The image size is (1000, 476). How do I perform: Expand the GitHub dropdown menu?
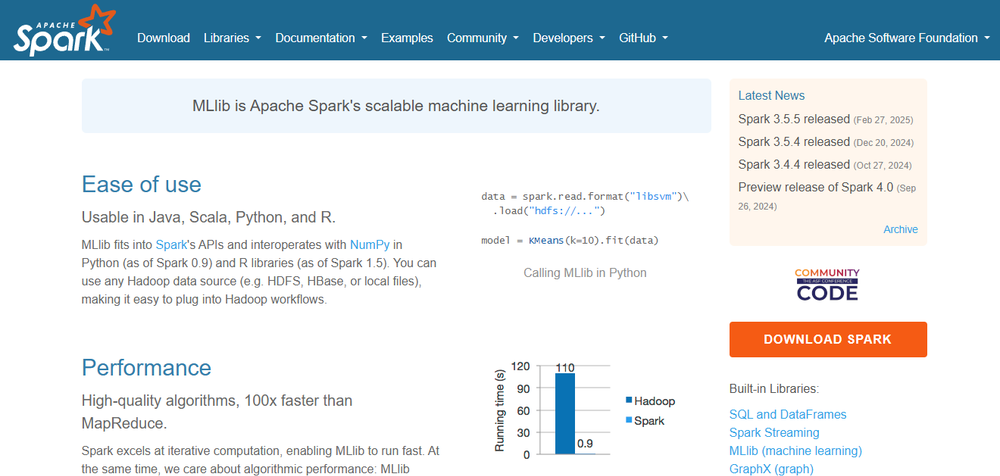[x=643, y=38]
